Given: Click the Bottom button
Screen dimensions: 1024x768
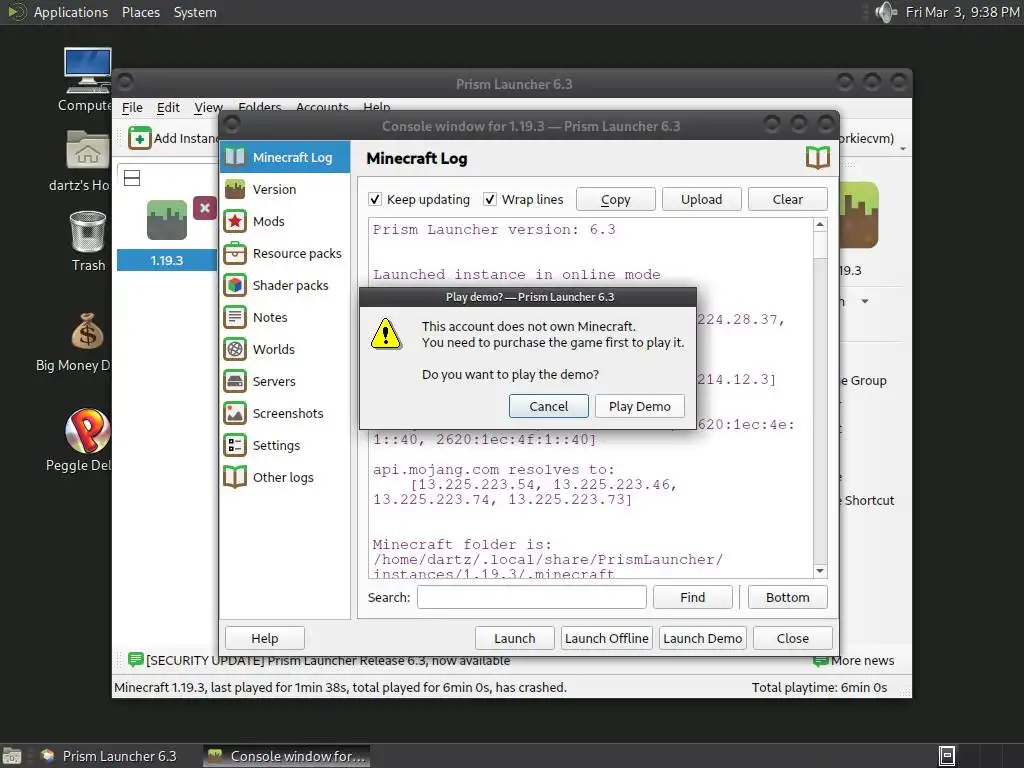Looking at the screenshot, I should pyautogui.click(x=788, y=597).
